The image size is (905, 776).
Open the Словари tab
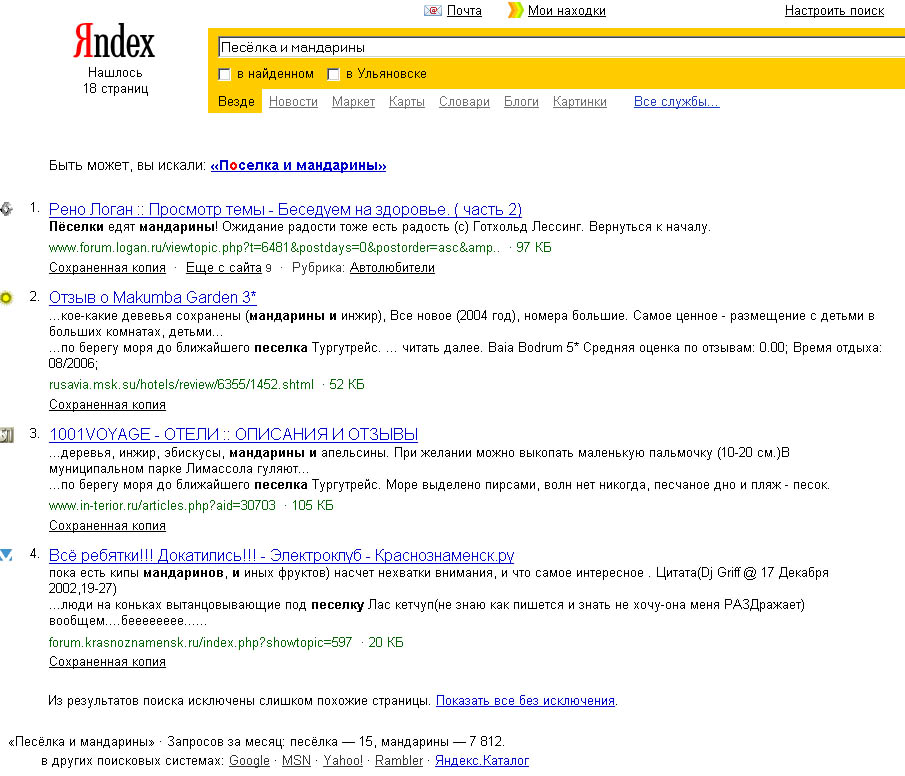[464, 102]
